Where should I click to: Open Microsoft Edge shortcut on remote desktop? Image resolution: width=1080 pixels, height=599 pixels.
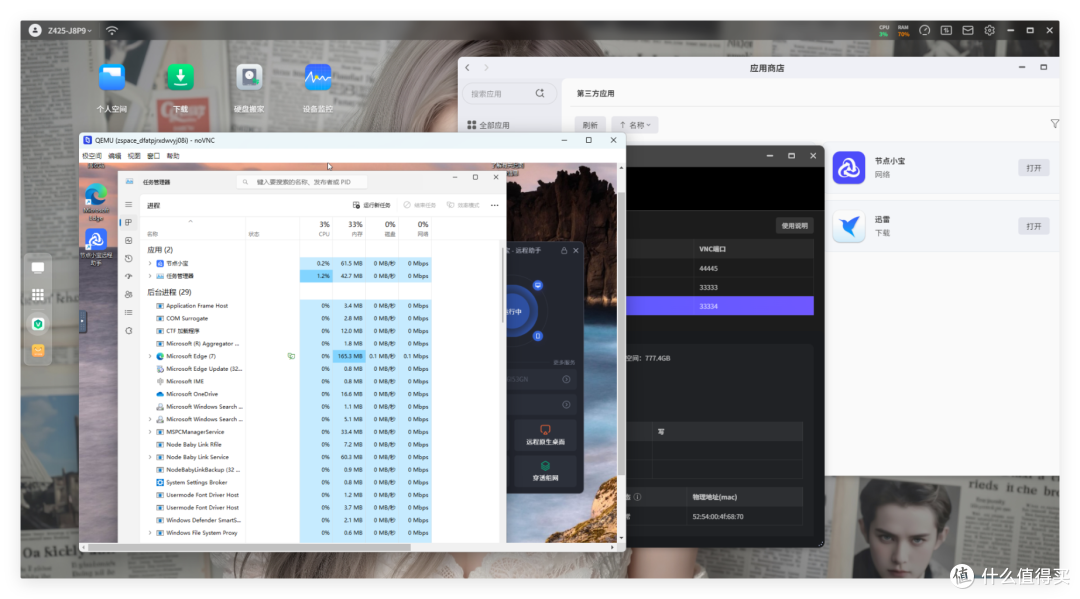[96, 202]
